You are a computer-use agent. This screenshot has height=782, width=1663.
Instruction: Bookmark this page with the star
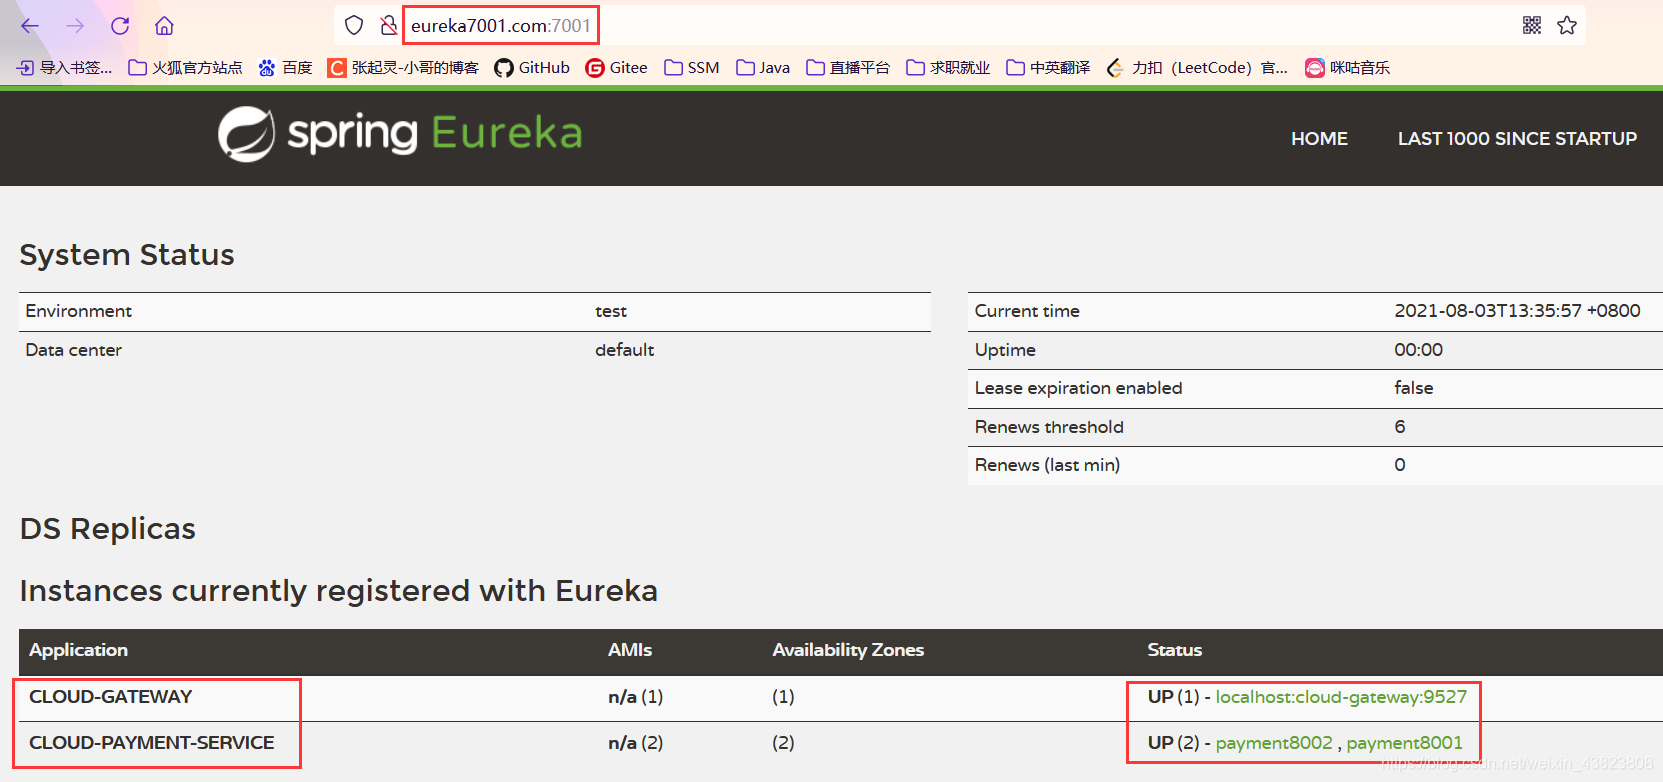pyautogui.click(x=1567, y=25)
